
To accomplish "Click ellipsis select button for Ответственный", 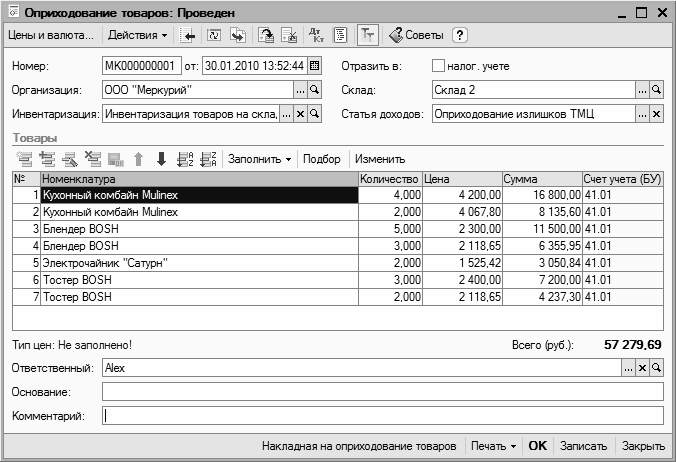I will pos(629,368).
